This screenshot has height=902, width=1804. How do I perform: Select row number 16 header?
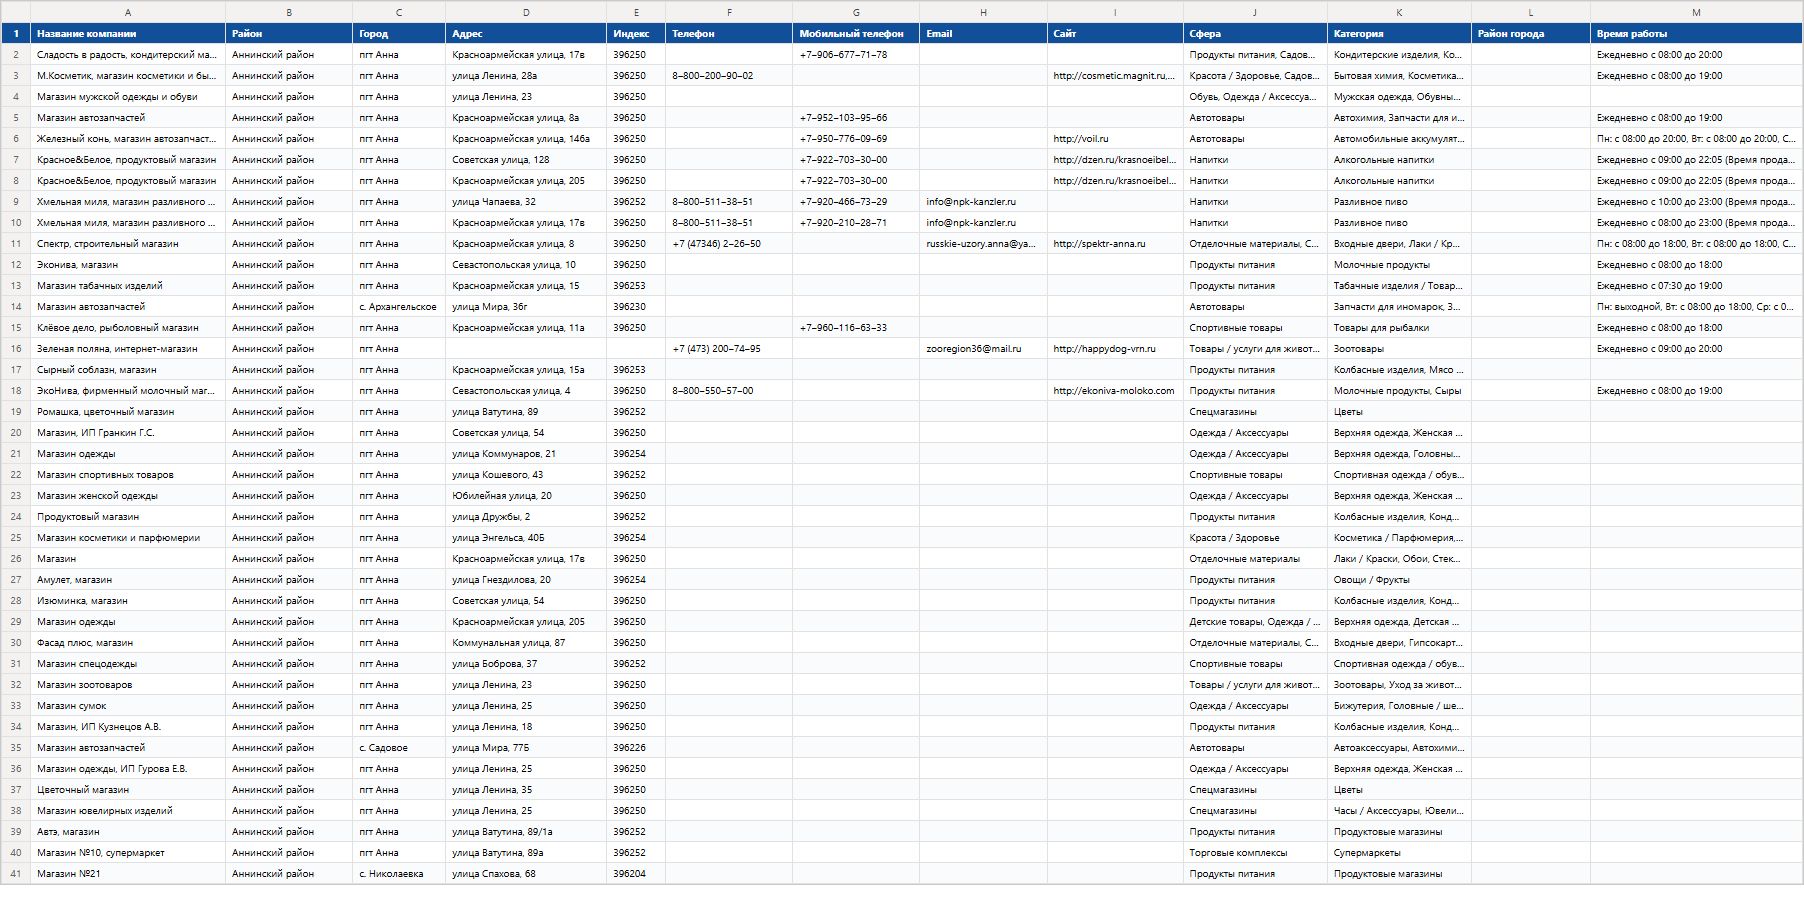pos(16,348)
